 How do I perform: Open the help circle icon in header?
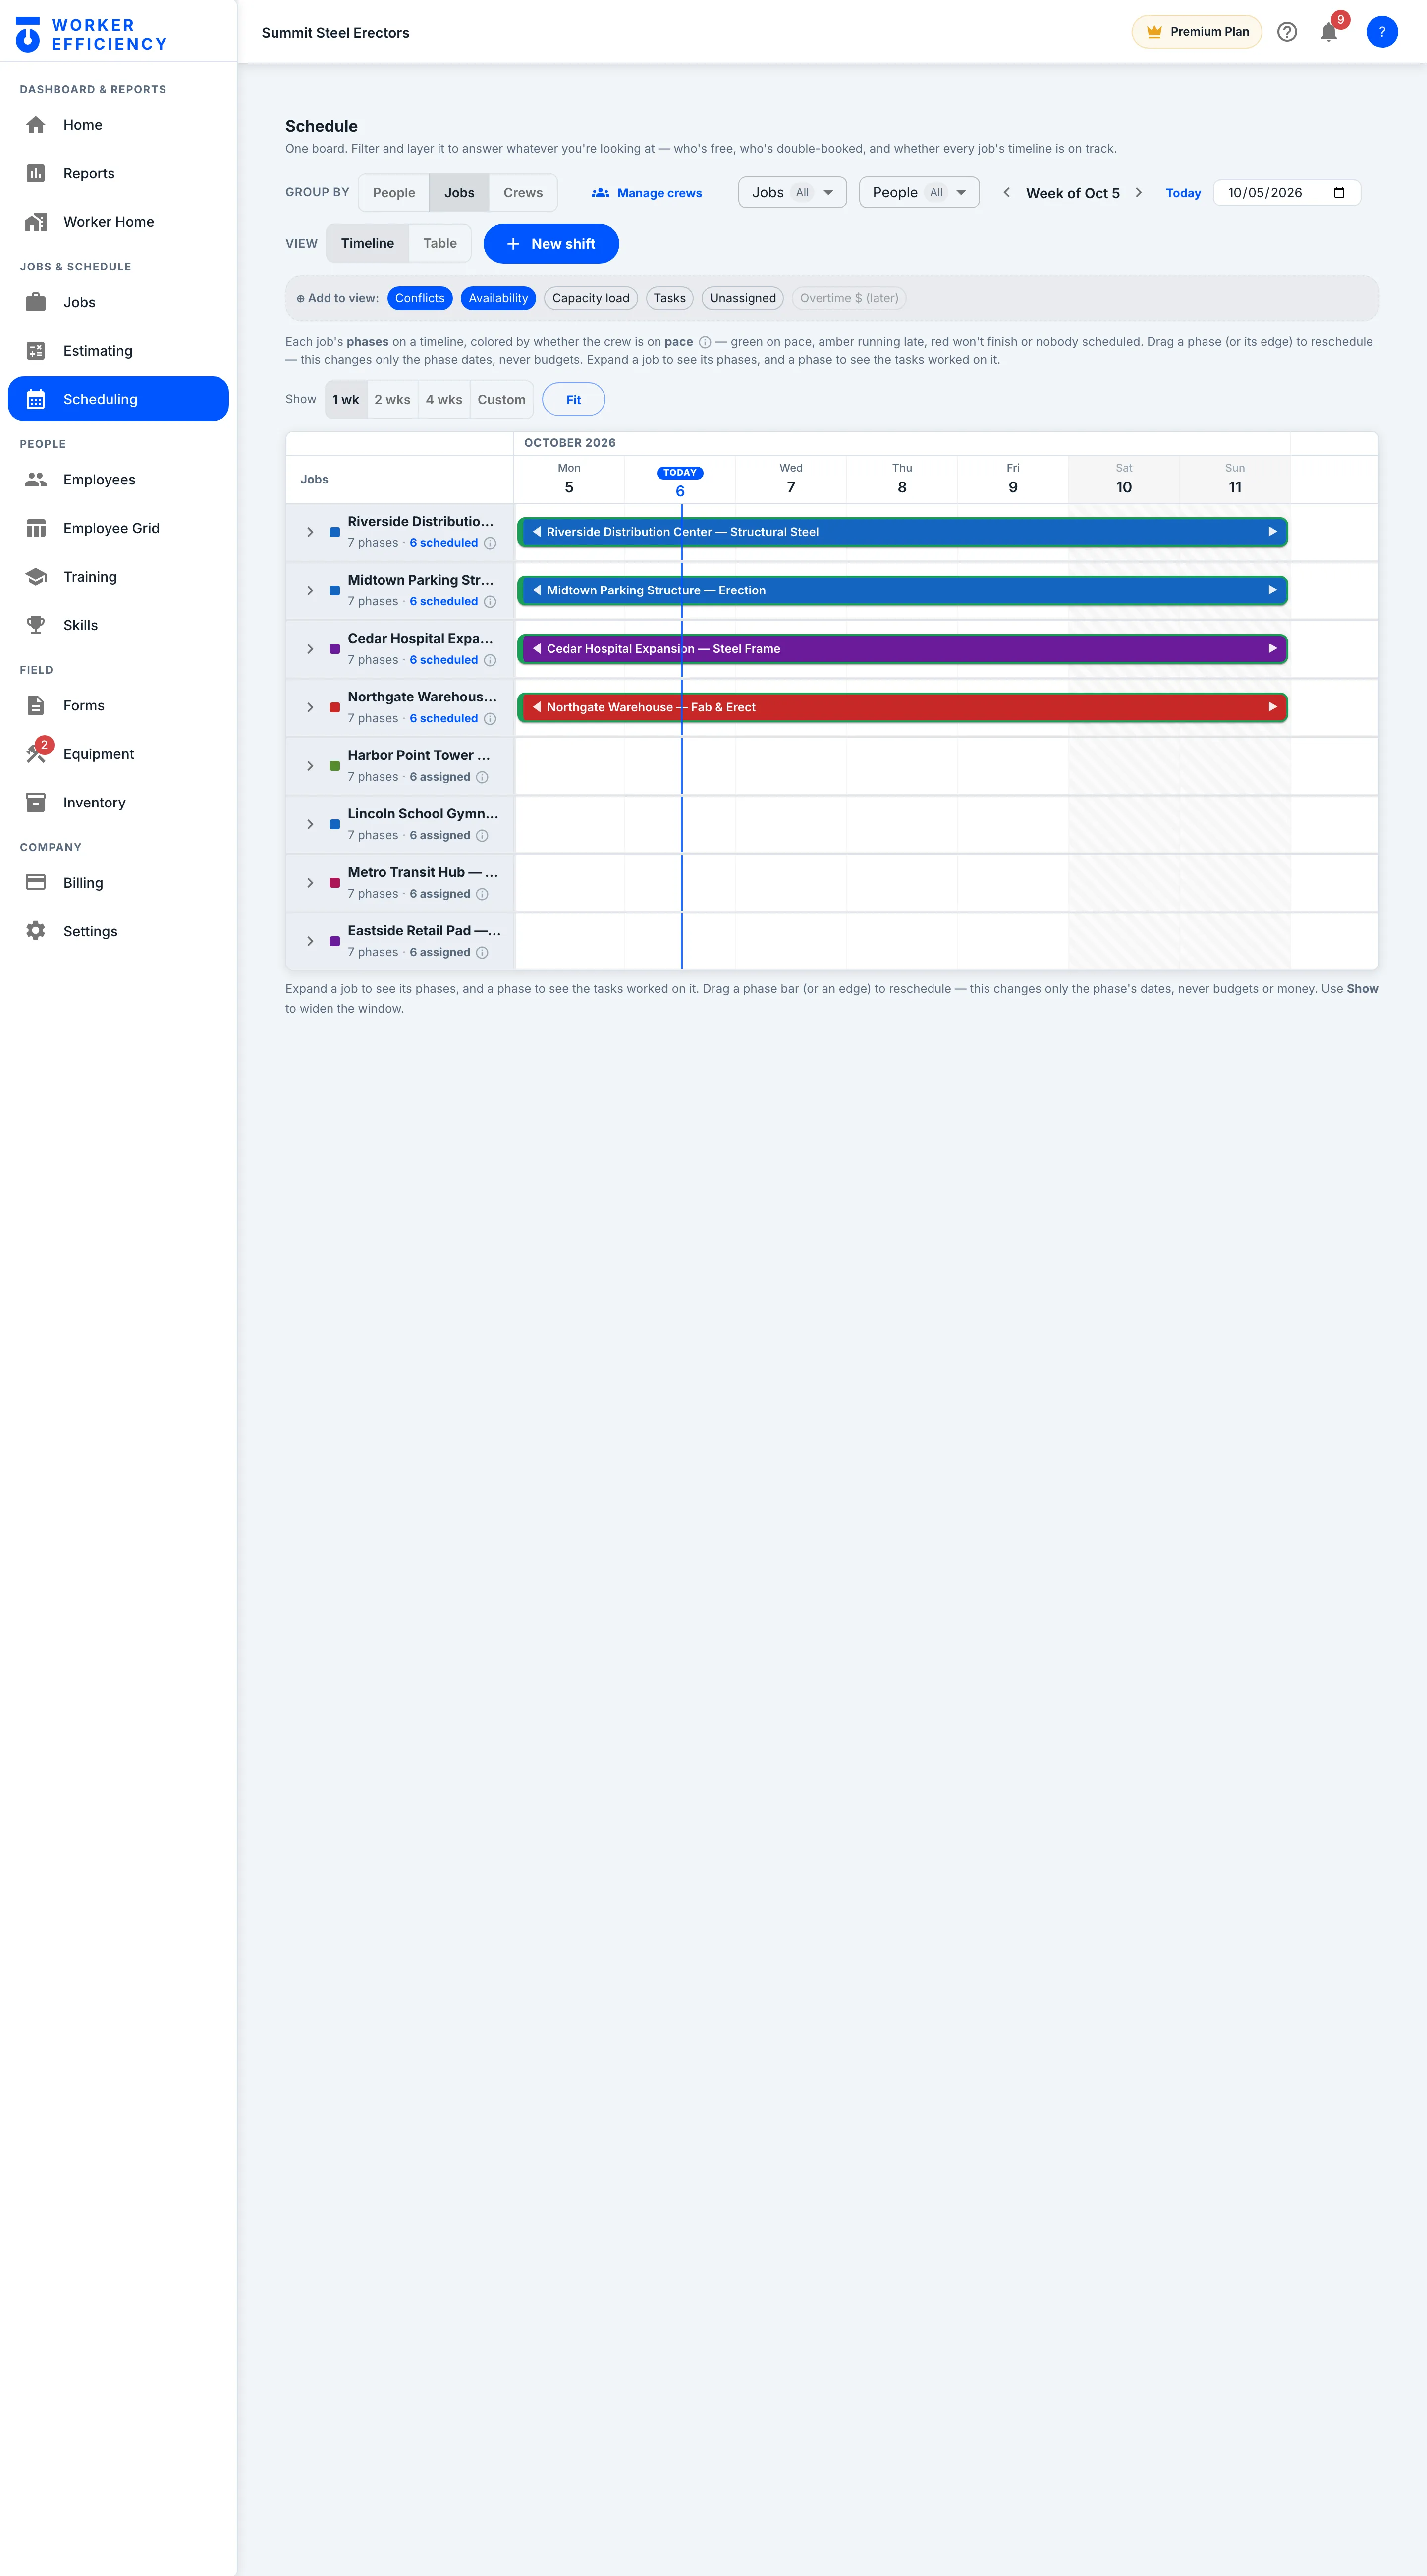pyautogui.click(x=1287, y=32)
